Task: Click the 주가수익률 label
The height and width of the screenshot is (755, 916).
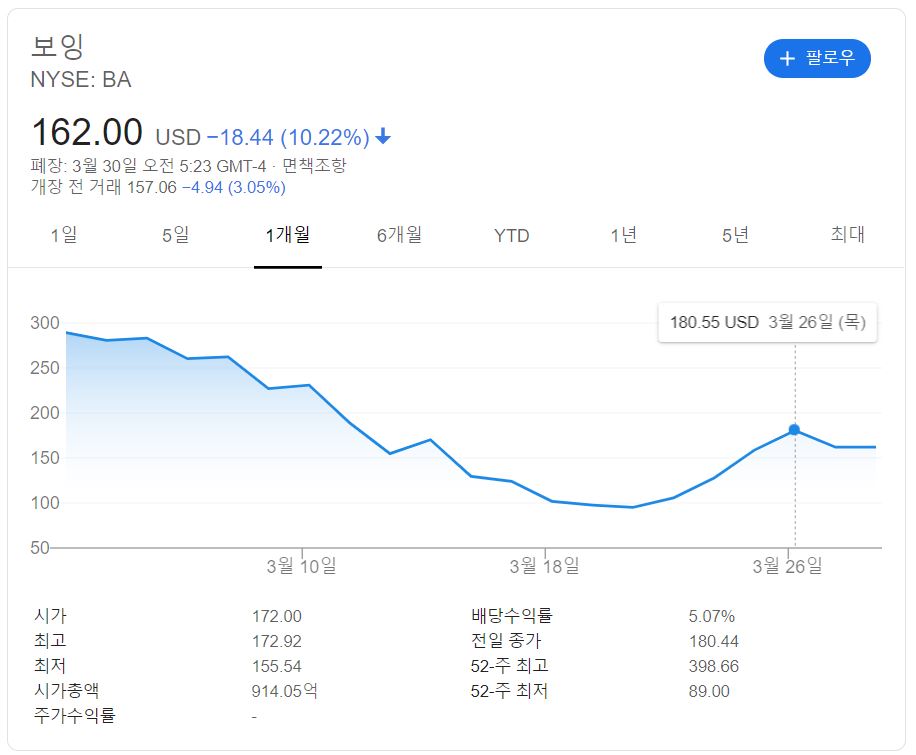Action: (x=75, y=715)
